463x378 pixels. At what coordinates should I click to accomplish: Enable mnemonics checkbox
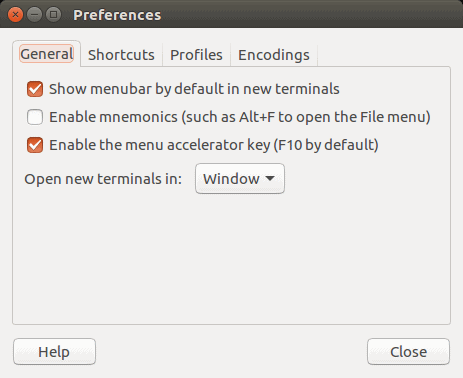(x=35, y=117)
